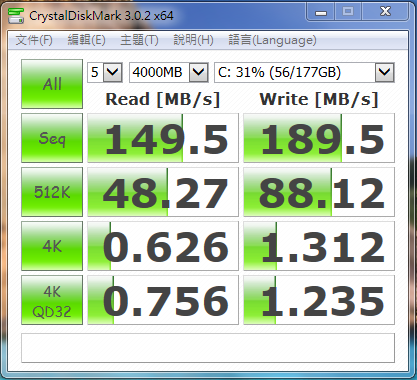The height and width of the screenshot is (380, 417).
Task: Click the CrystalDiskMark app icon in title bar
Action: [16, 15]
